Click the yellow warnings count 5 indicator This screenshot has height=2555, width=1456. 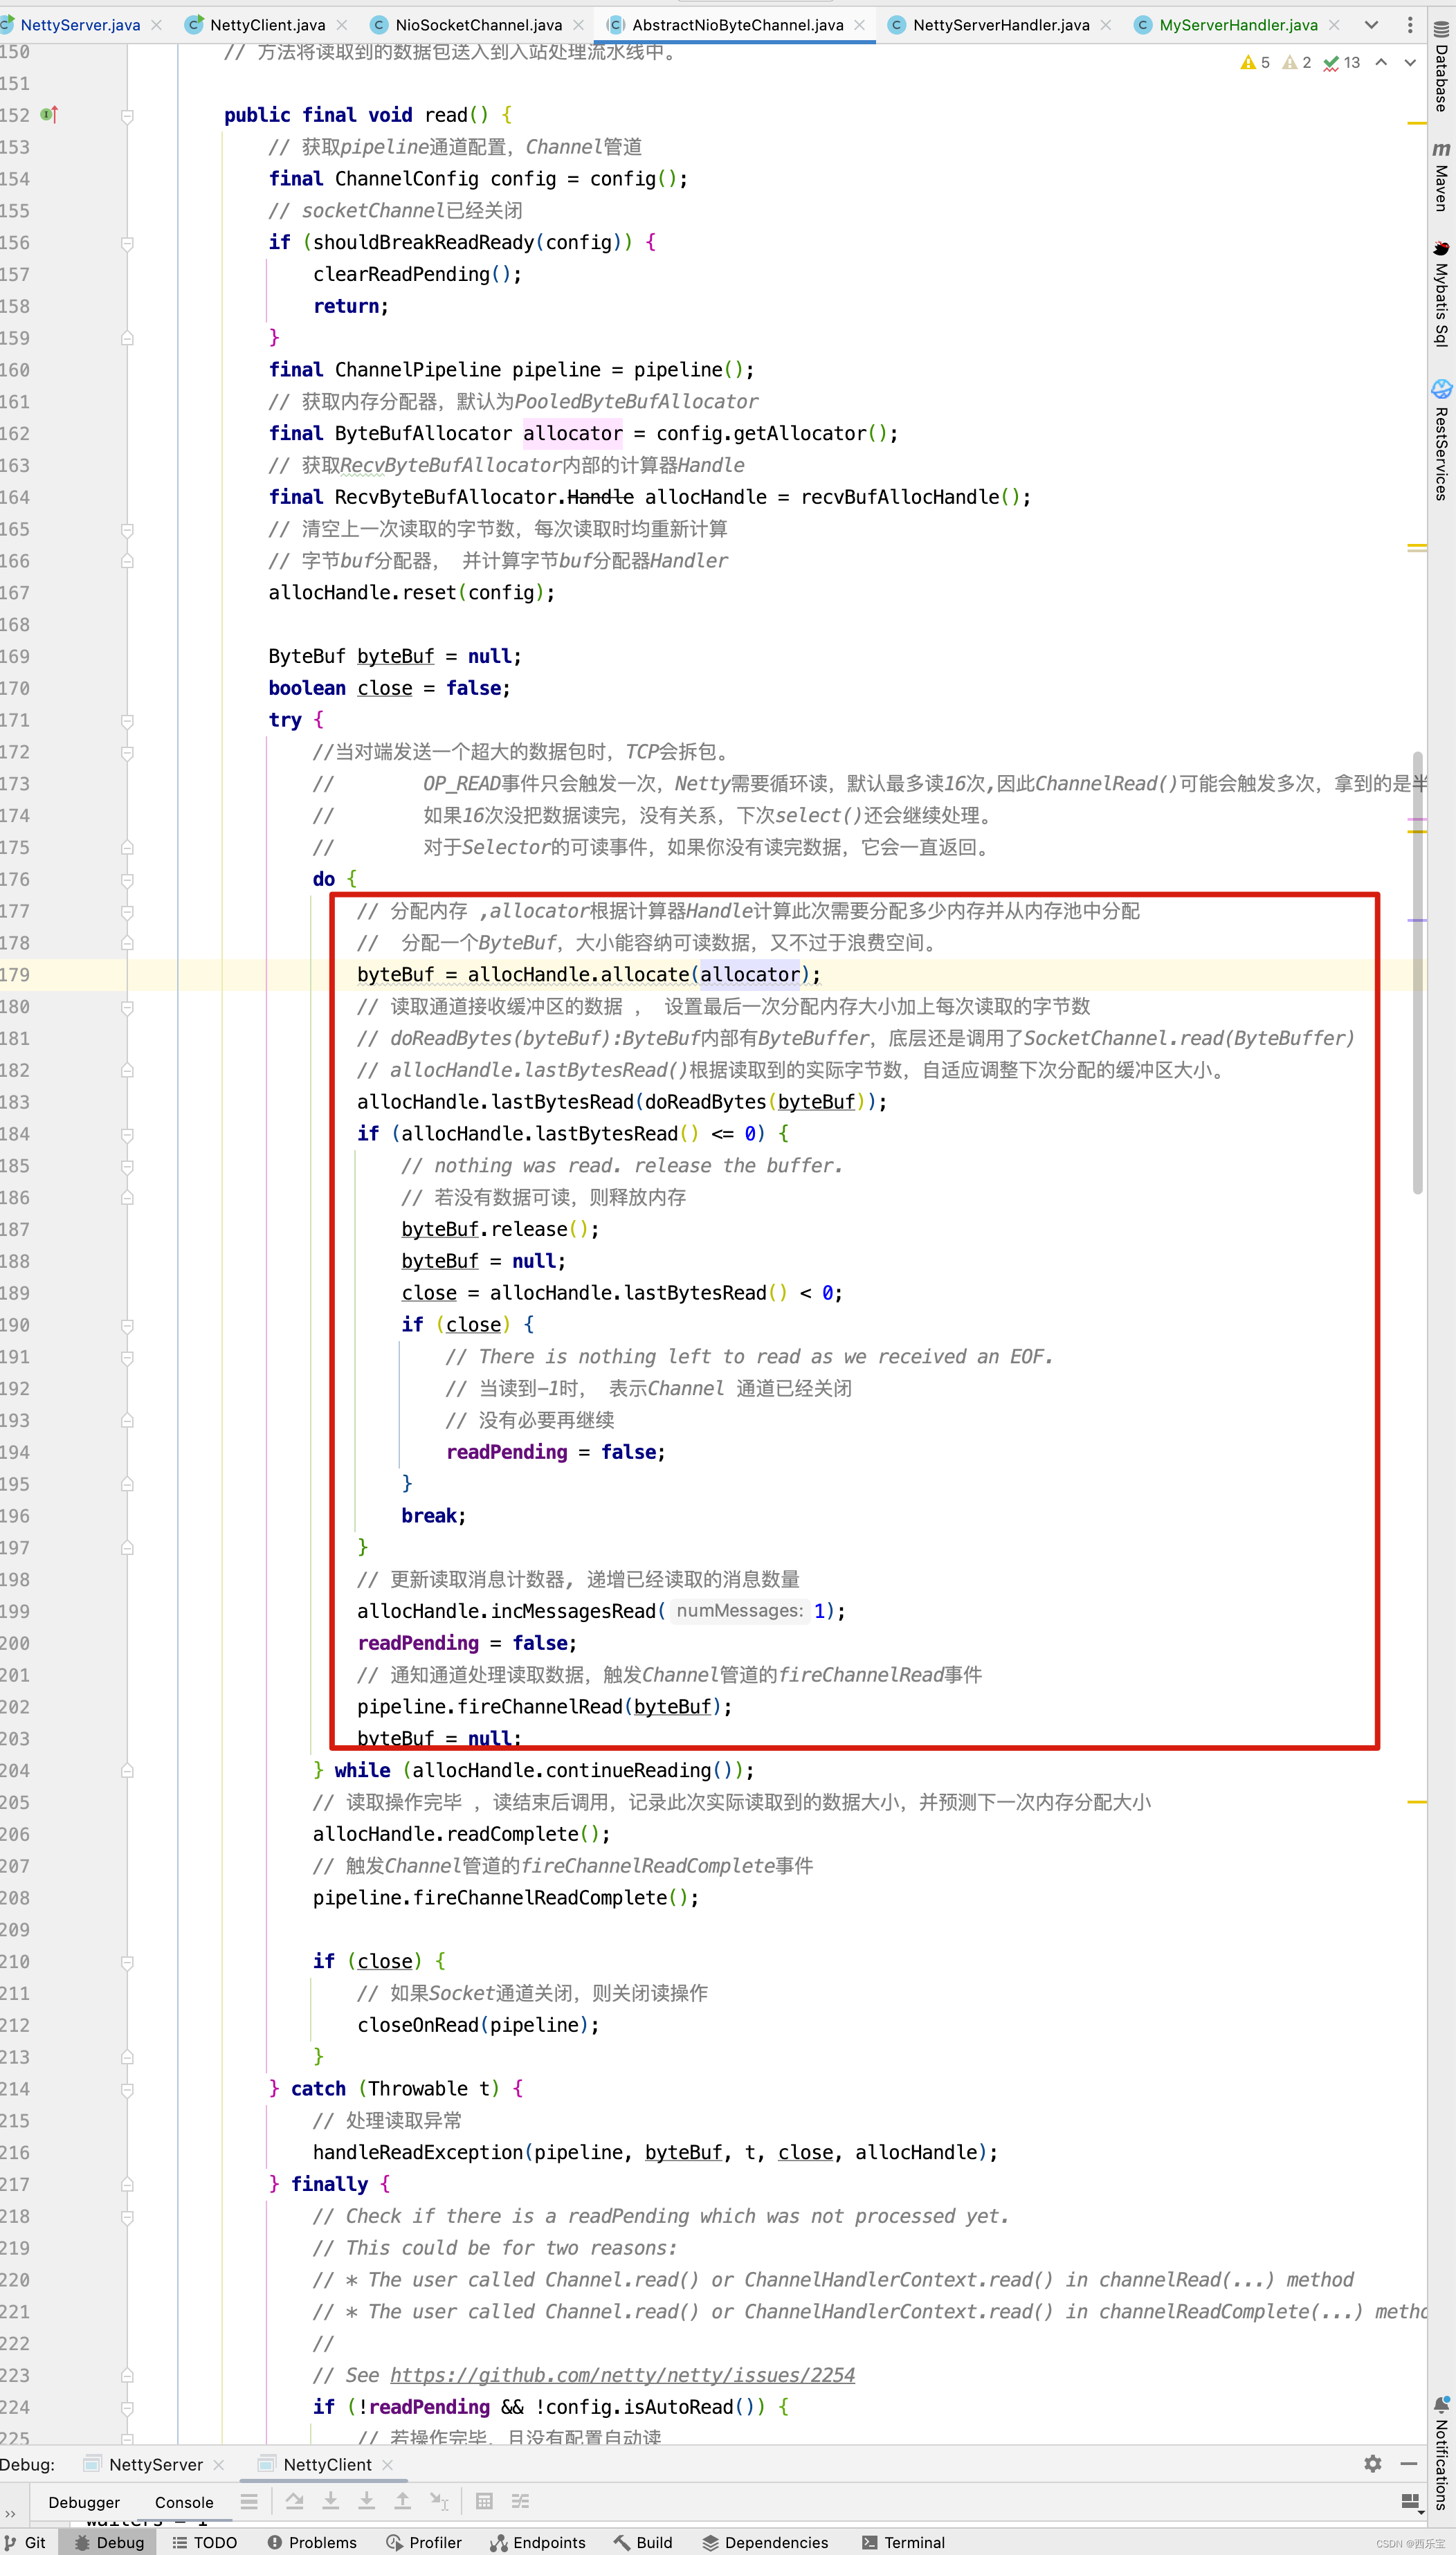click(1255, 62)
